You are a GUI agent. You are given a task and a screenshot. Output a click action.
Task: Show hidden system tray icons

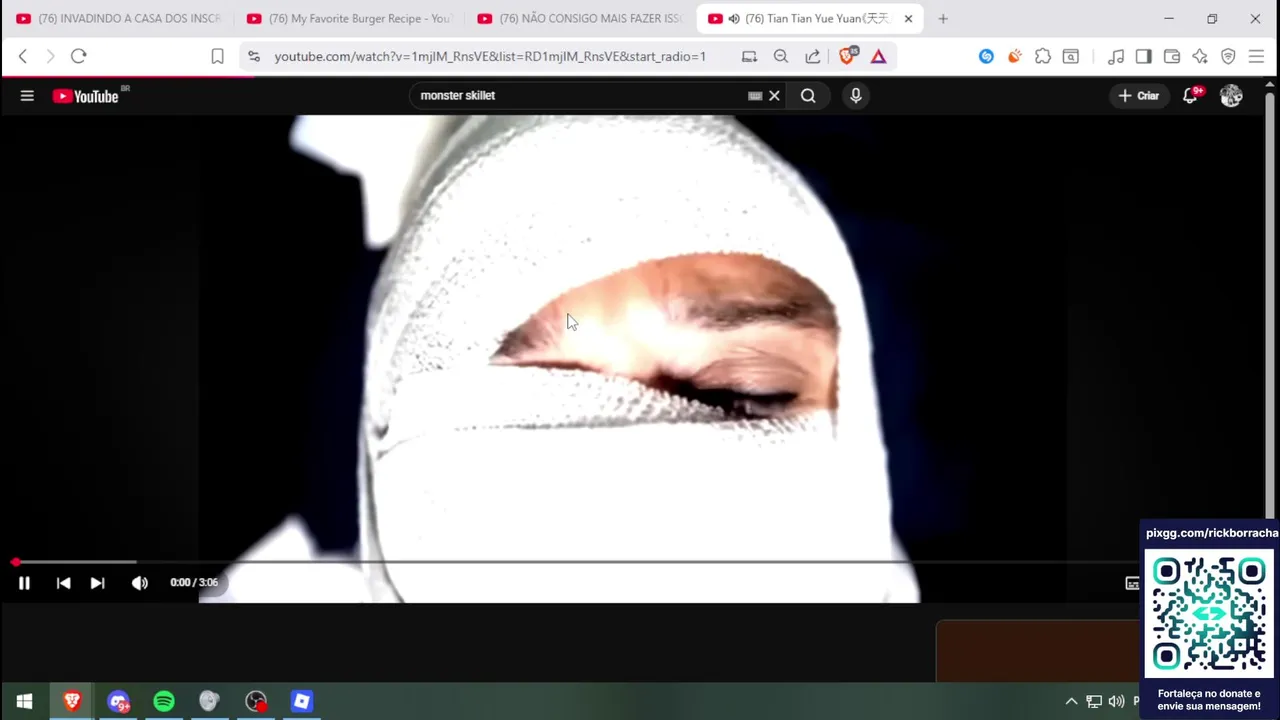pyautogui.click(x=1071, y=702)
